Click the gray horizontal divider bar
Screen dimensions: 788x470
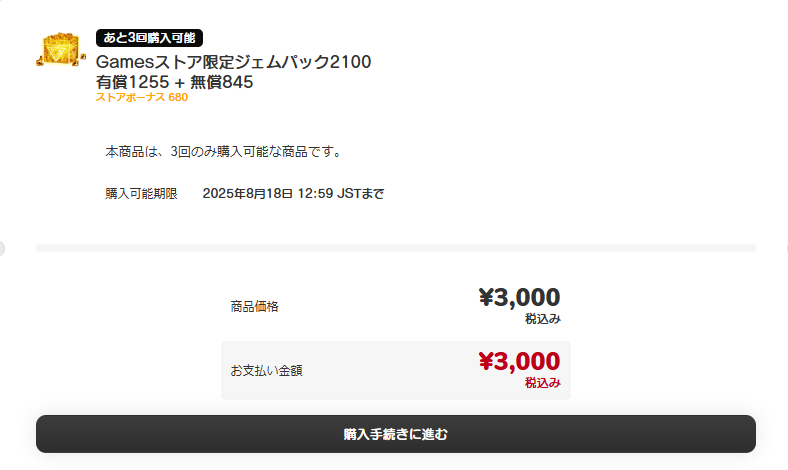tap(395, 247)
